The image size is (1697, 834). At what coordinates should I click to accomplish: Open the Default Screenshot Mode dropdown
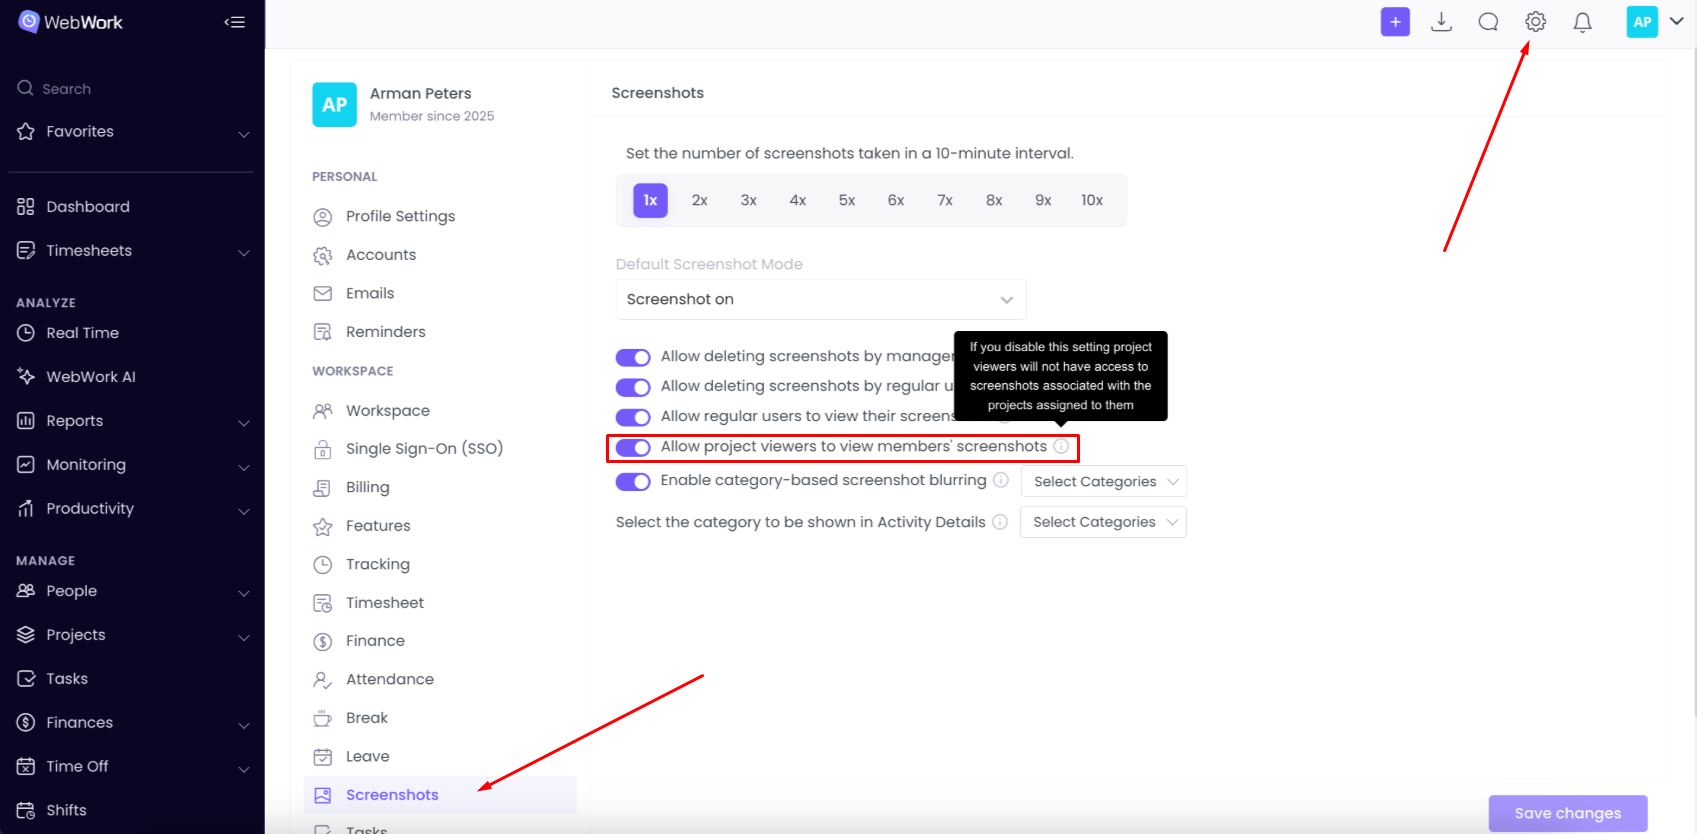[820, 299]
